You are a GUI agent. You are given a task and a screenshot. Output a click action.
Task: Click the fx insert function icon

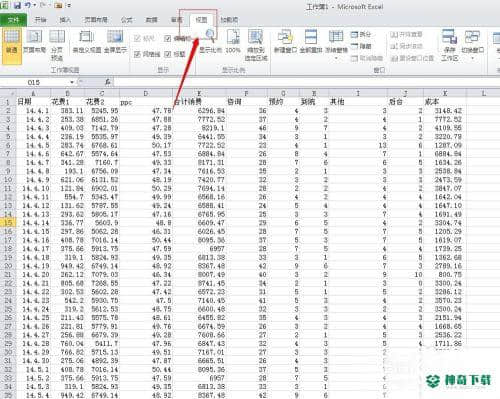(x=108, y=82)
